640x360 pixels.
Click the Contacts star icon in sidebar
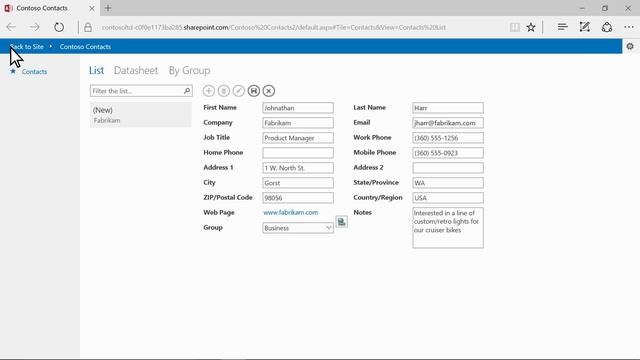(13, 71)
